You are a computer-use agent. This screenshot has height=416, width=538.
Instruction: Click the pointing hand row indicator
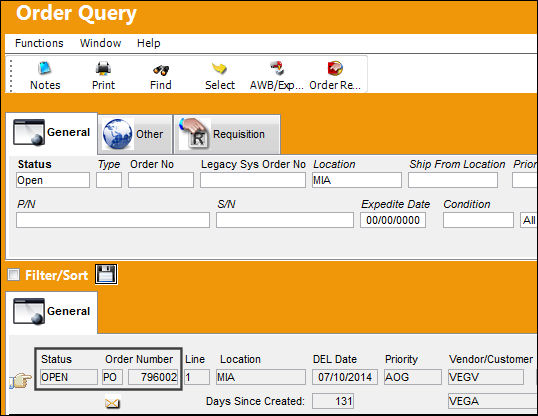[x=20, y=381]
